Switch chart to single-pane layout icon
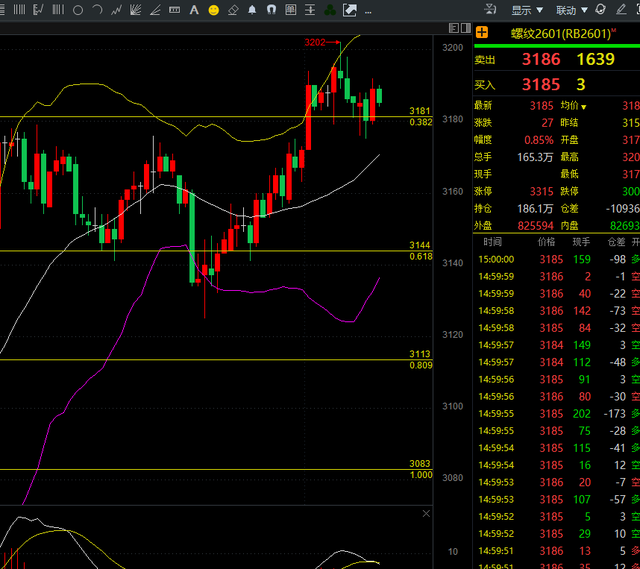Image resolution: width=640 pixels, height=569 pixels. [x=453, y=28]
